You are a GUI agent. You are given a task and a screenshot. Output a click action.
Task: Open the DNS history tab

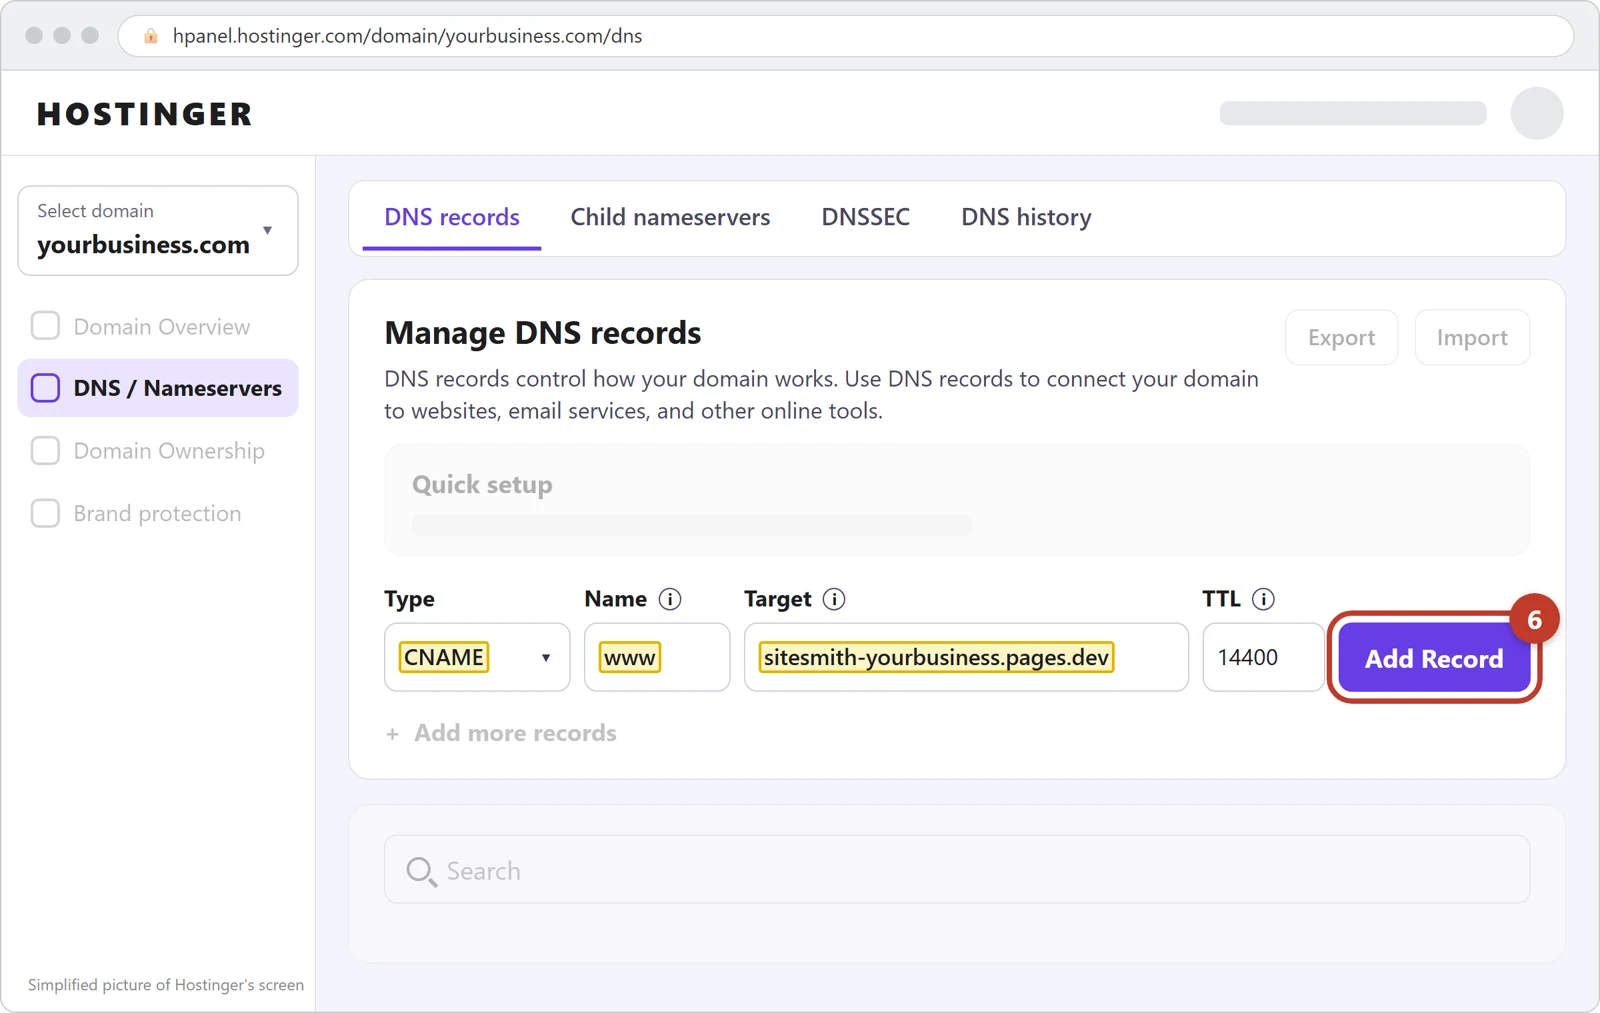tap(1026, 217)
